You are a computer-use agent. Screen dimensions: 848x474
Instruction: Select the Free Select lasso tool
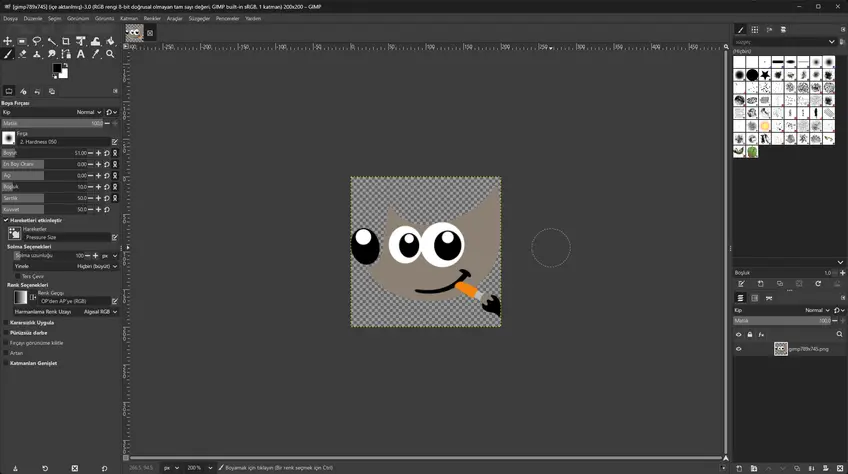coord(37,41)
